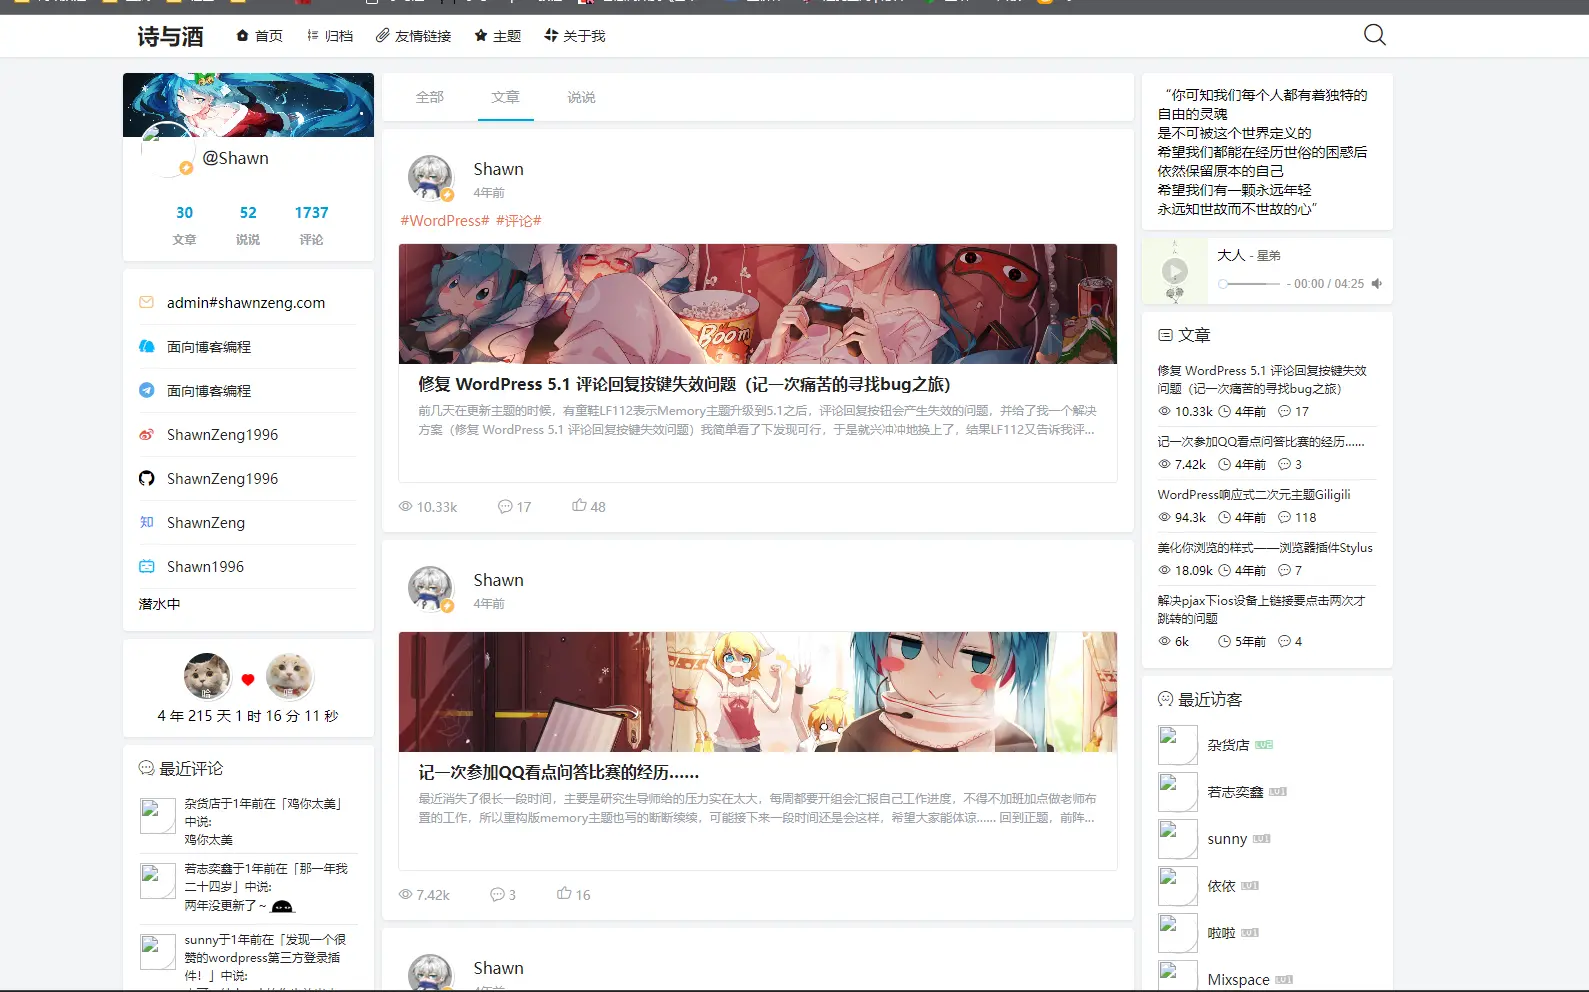Click the 最近评论 widget heading icon
Screen dimensions: 1589x992
pos(146,768)
